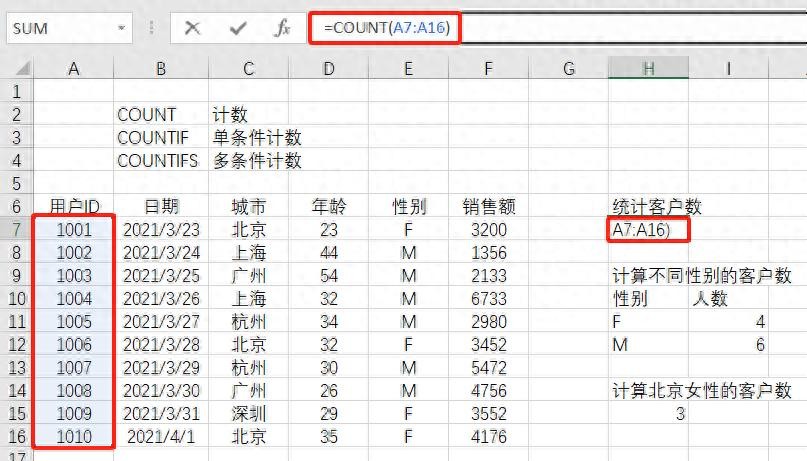Select column E header
The height and width of the screenshot is (461, 807).
click(408, 68)
